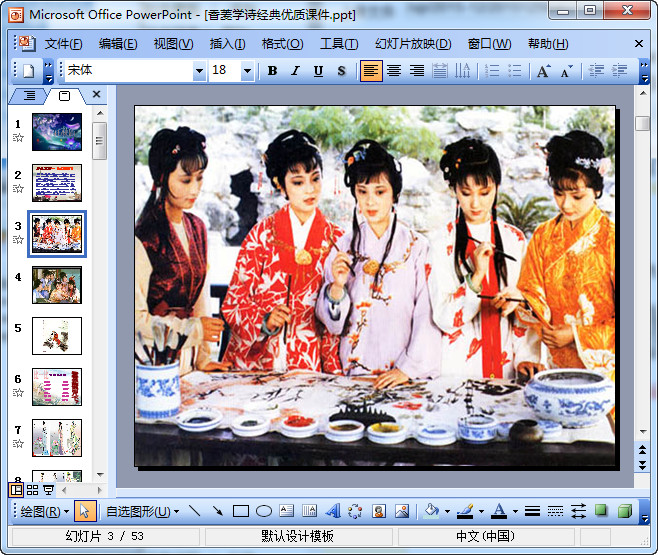Insert a horizontal Text Box
The height and width of the screenshot is (555, 658).
point(287,511)
